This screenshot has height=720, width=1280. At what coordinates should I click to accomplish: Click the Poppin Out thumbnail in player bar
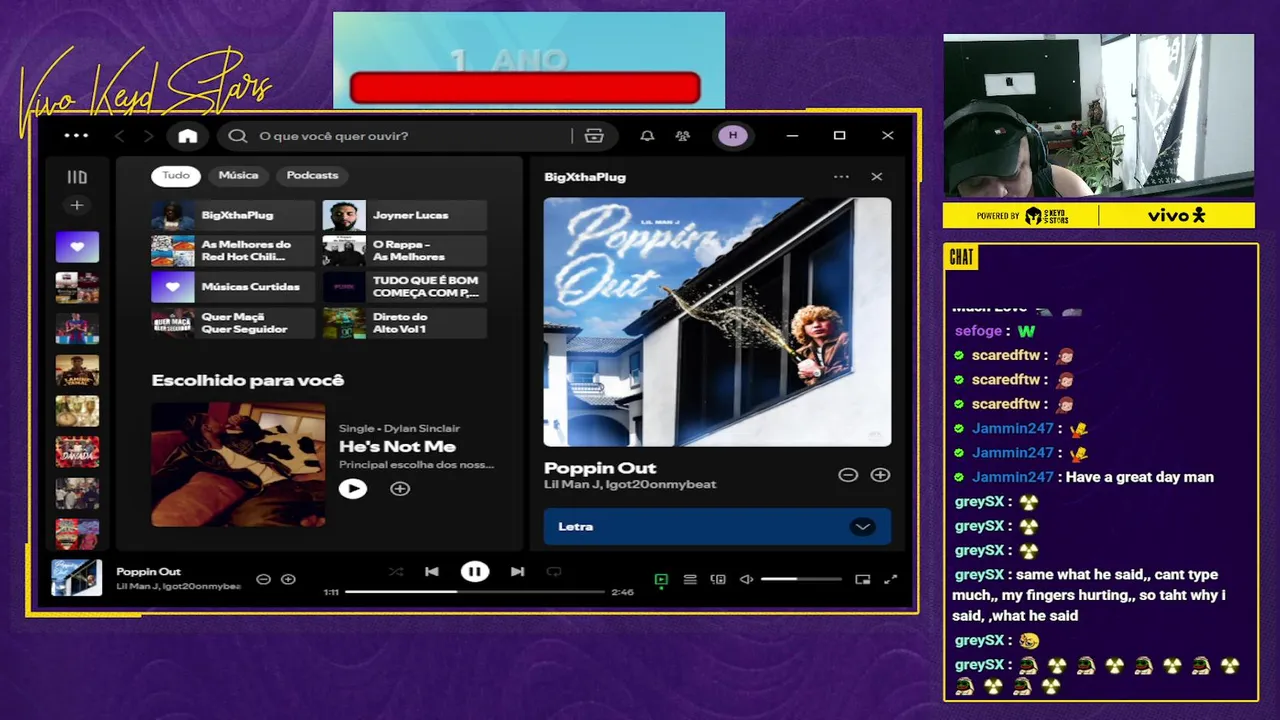(77, 578)
